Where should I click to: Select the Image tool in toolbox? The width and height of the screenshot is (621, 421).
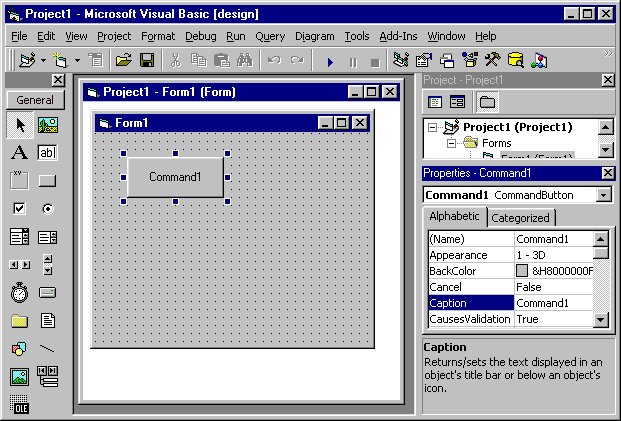coord(19,377)
